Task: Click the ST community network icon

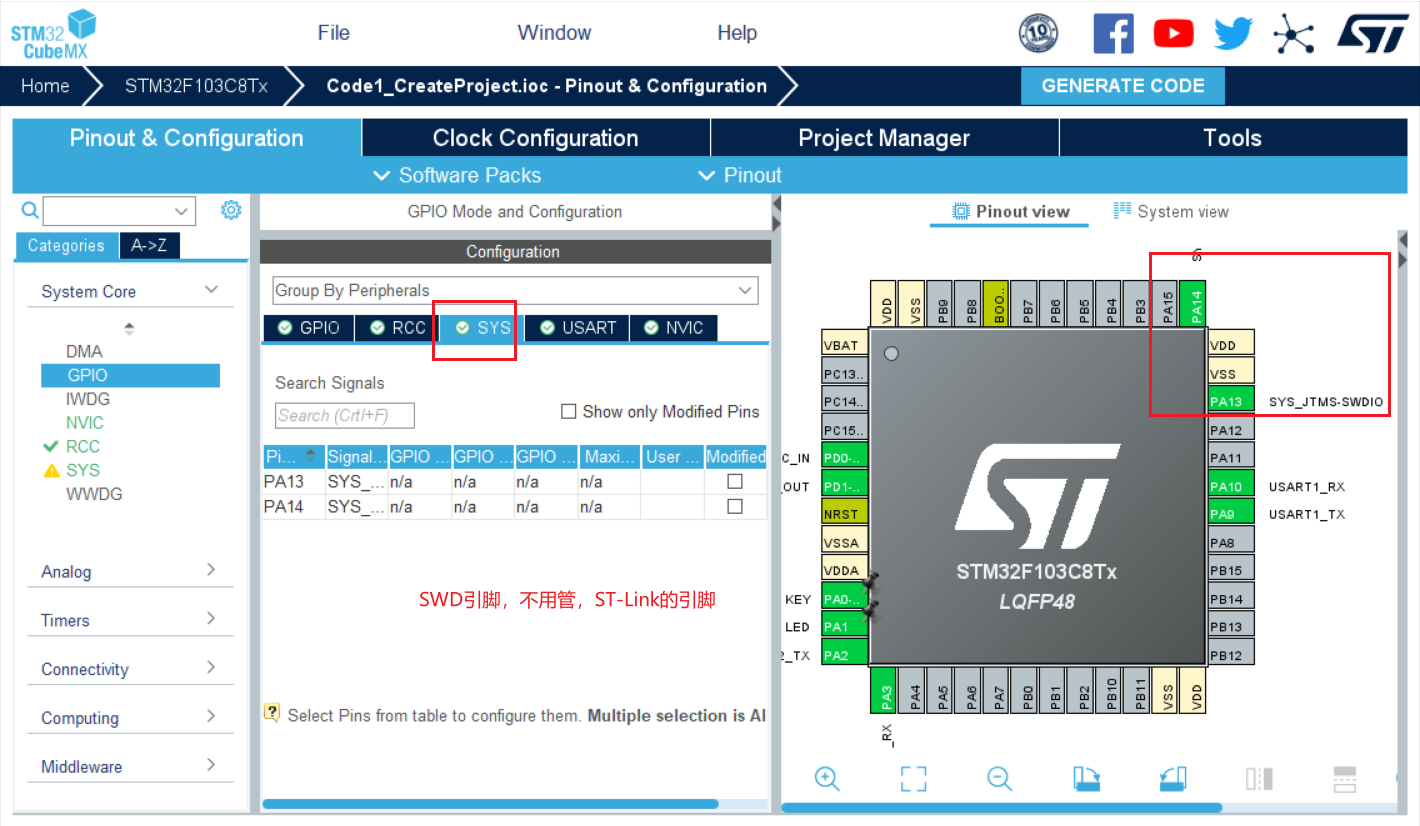Action: (x=1292, y=34)
